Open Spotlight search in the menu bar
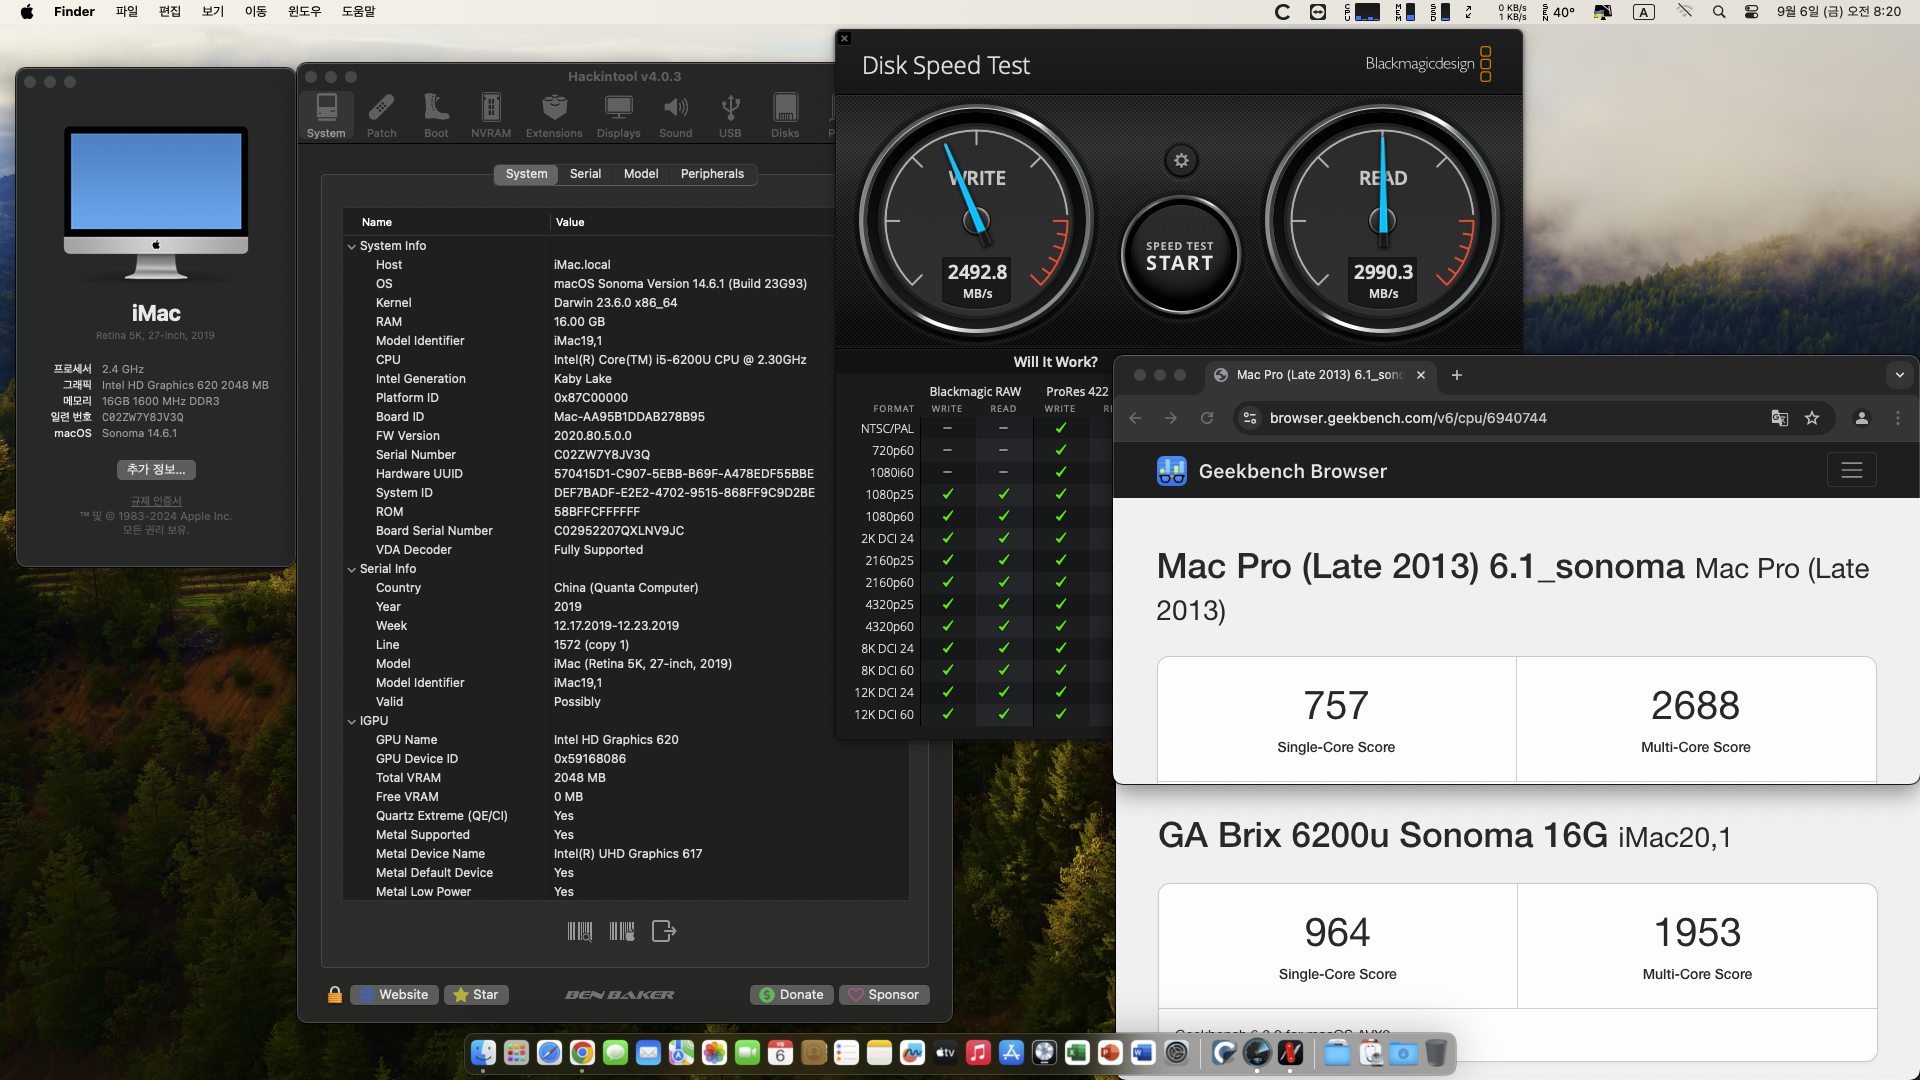This screenshot has width=1920, height=1080. [x=1719, y=12]
